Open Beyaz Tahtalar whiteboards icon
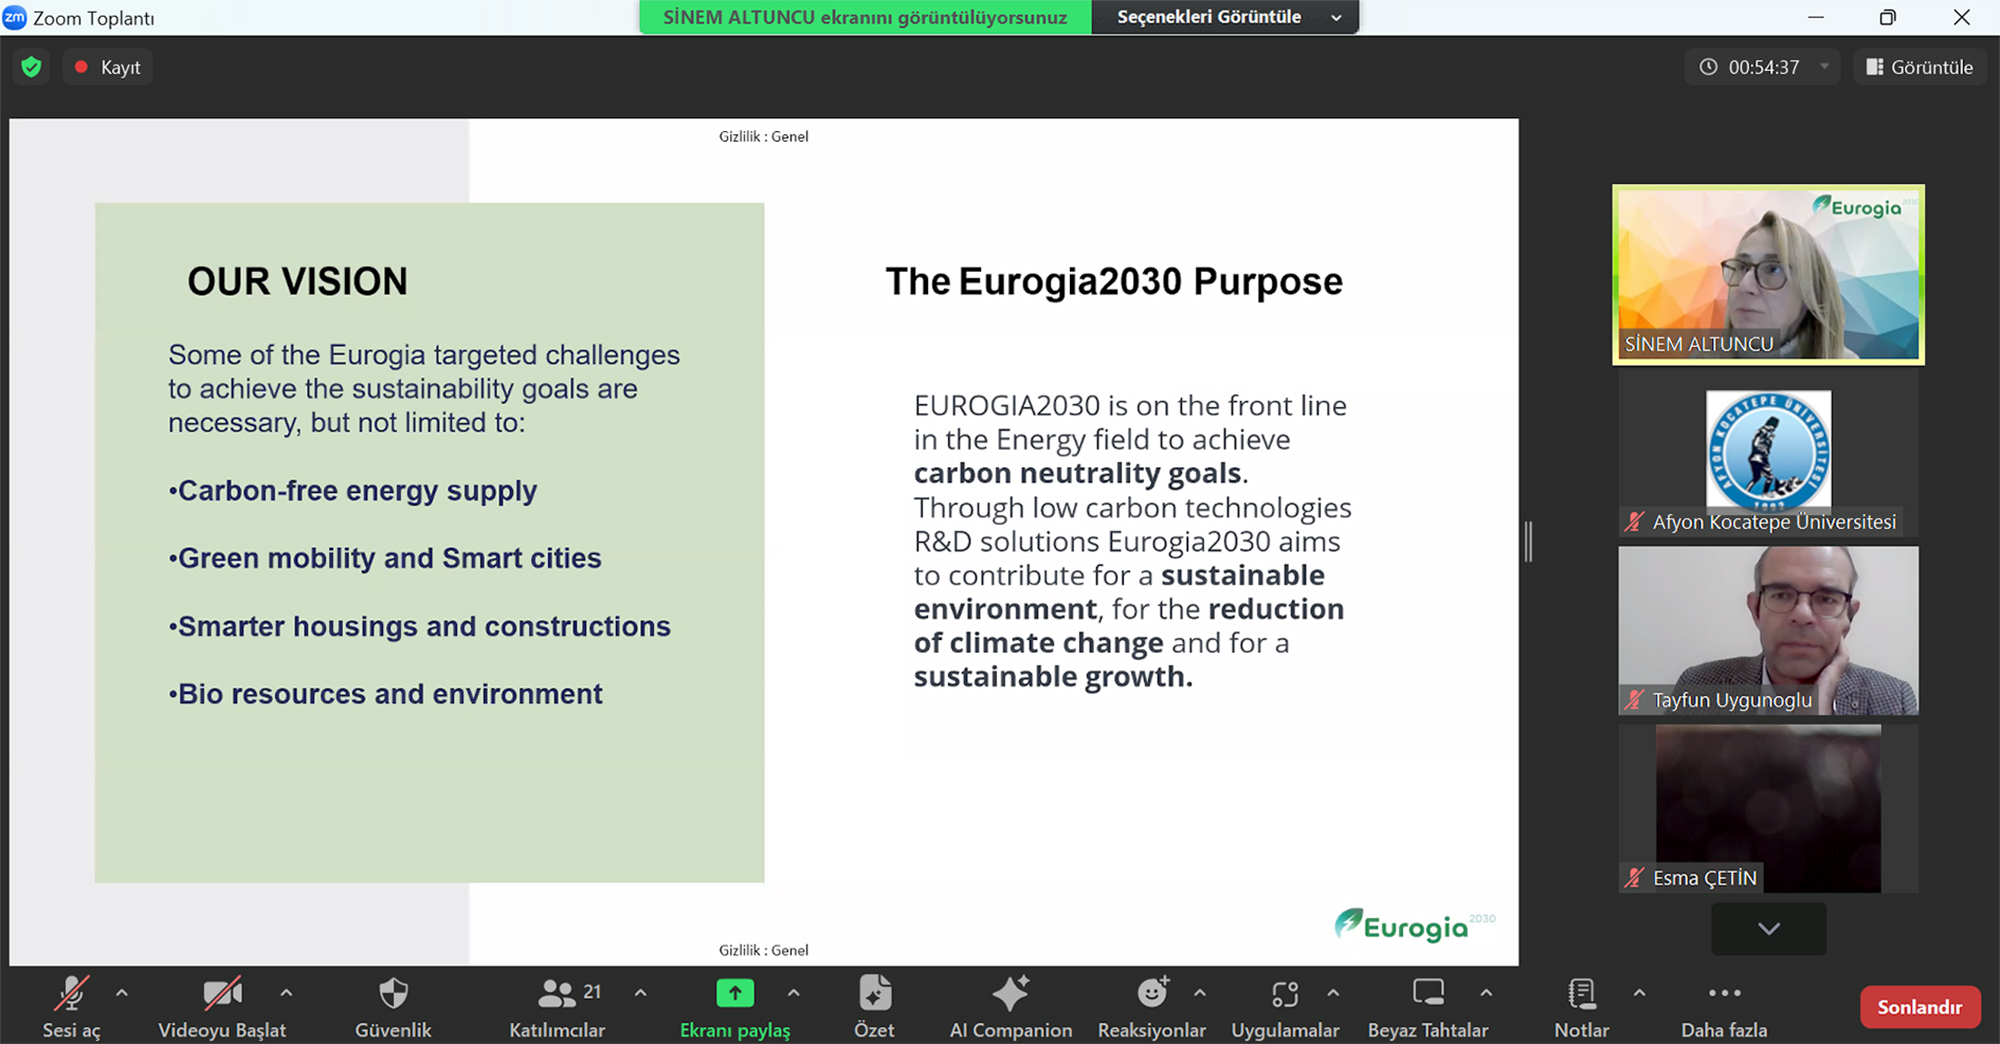2000x1044 pixels. click(x=1428, y=993)
